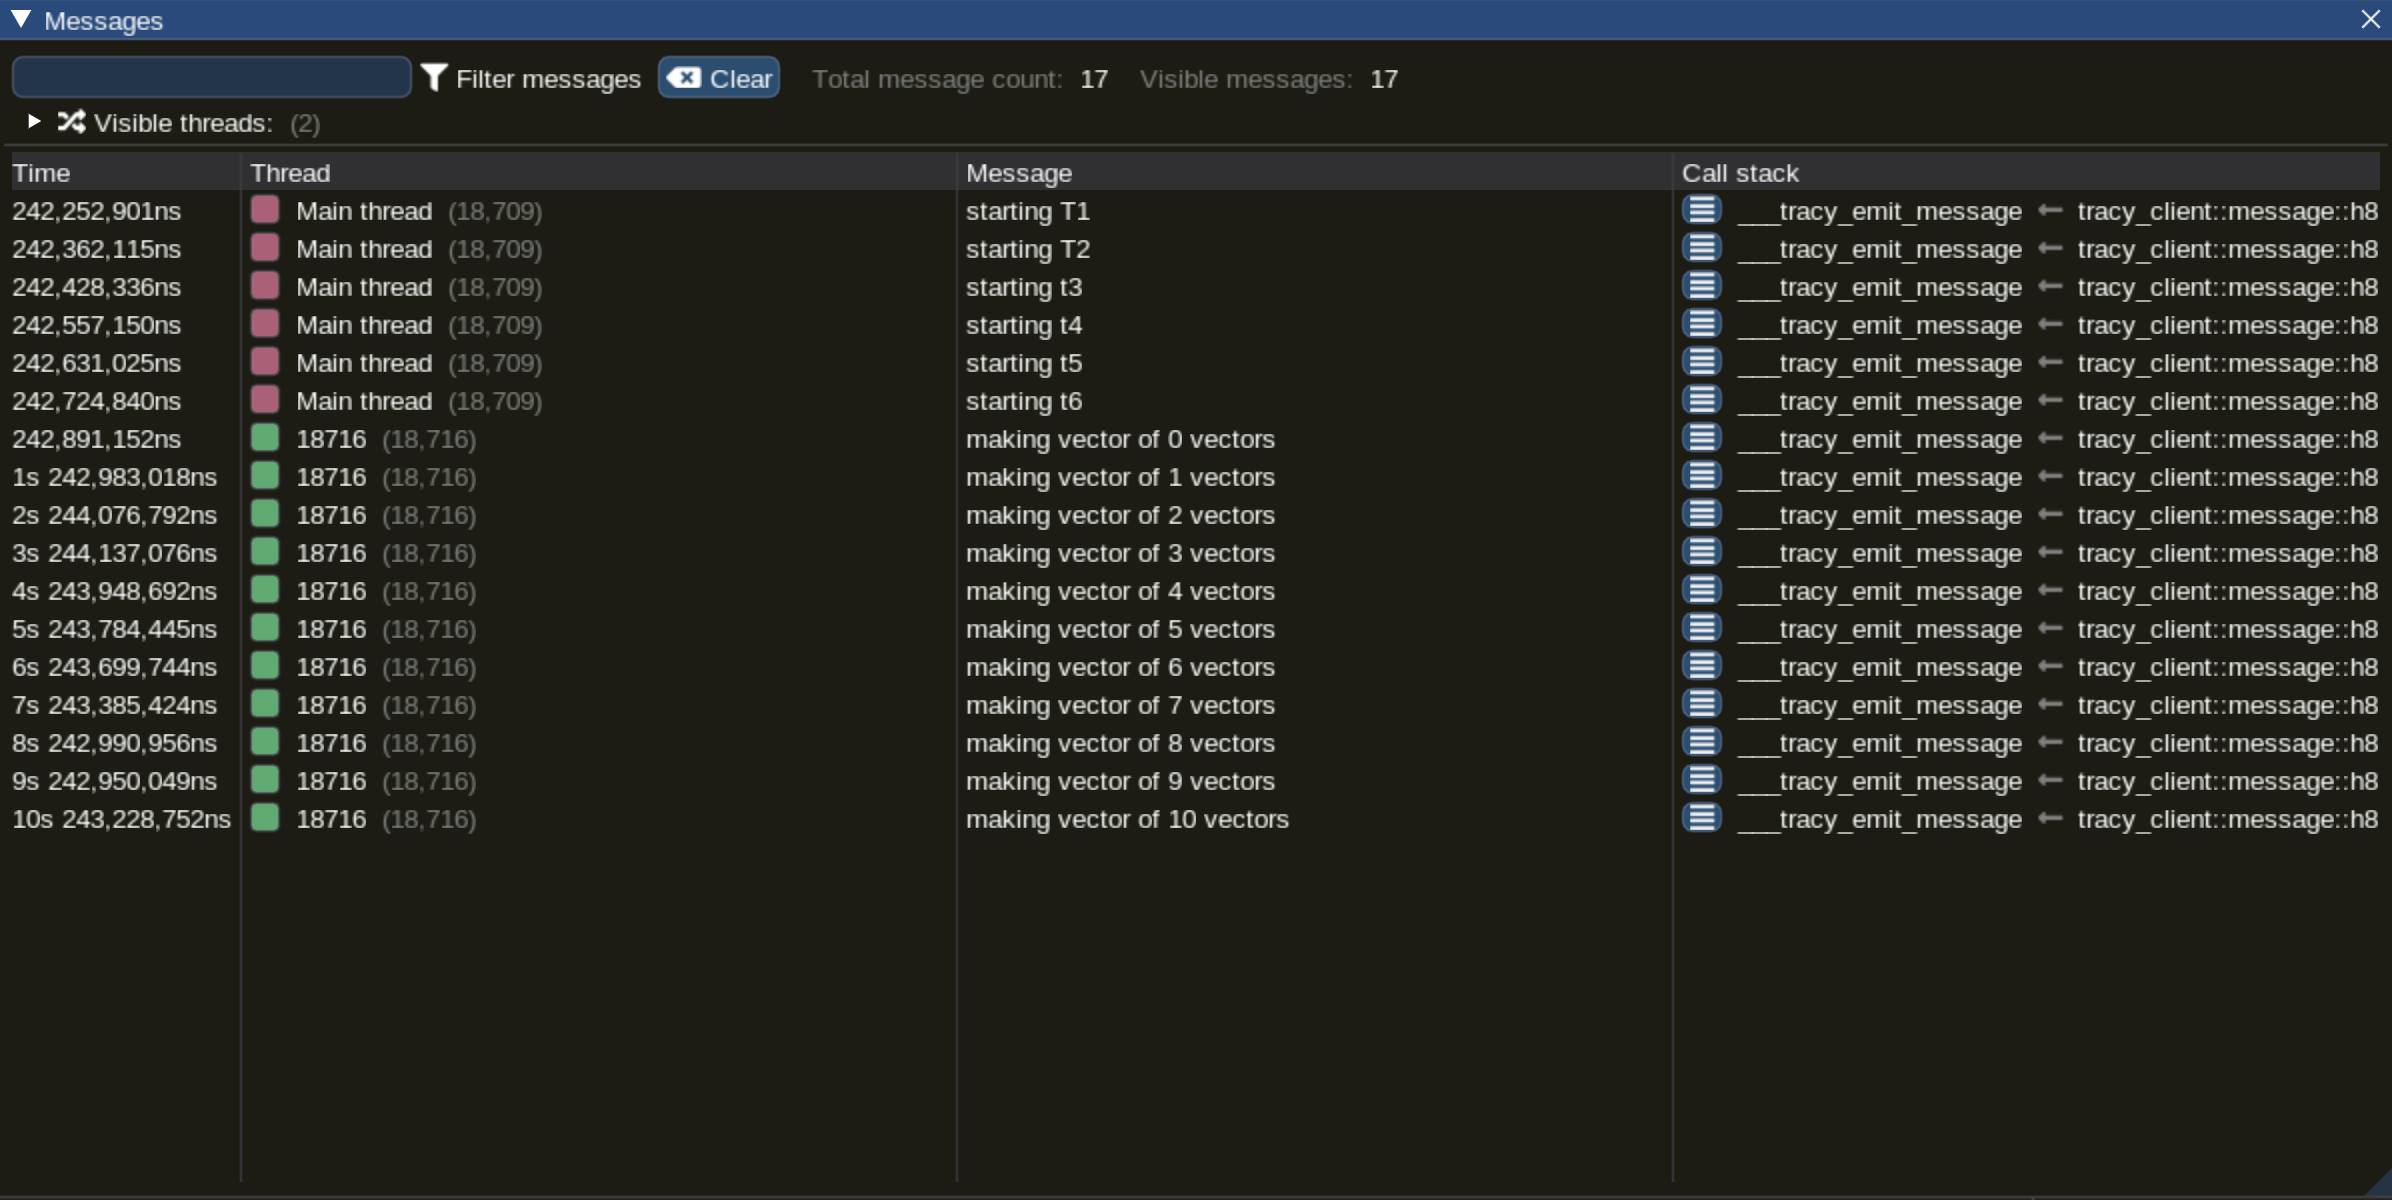Select message 'starting T2'
The image size is (2392, 1200).
(x=1028, y=249)
